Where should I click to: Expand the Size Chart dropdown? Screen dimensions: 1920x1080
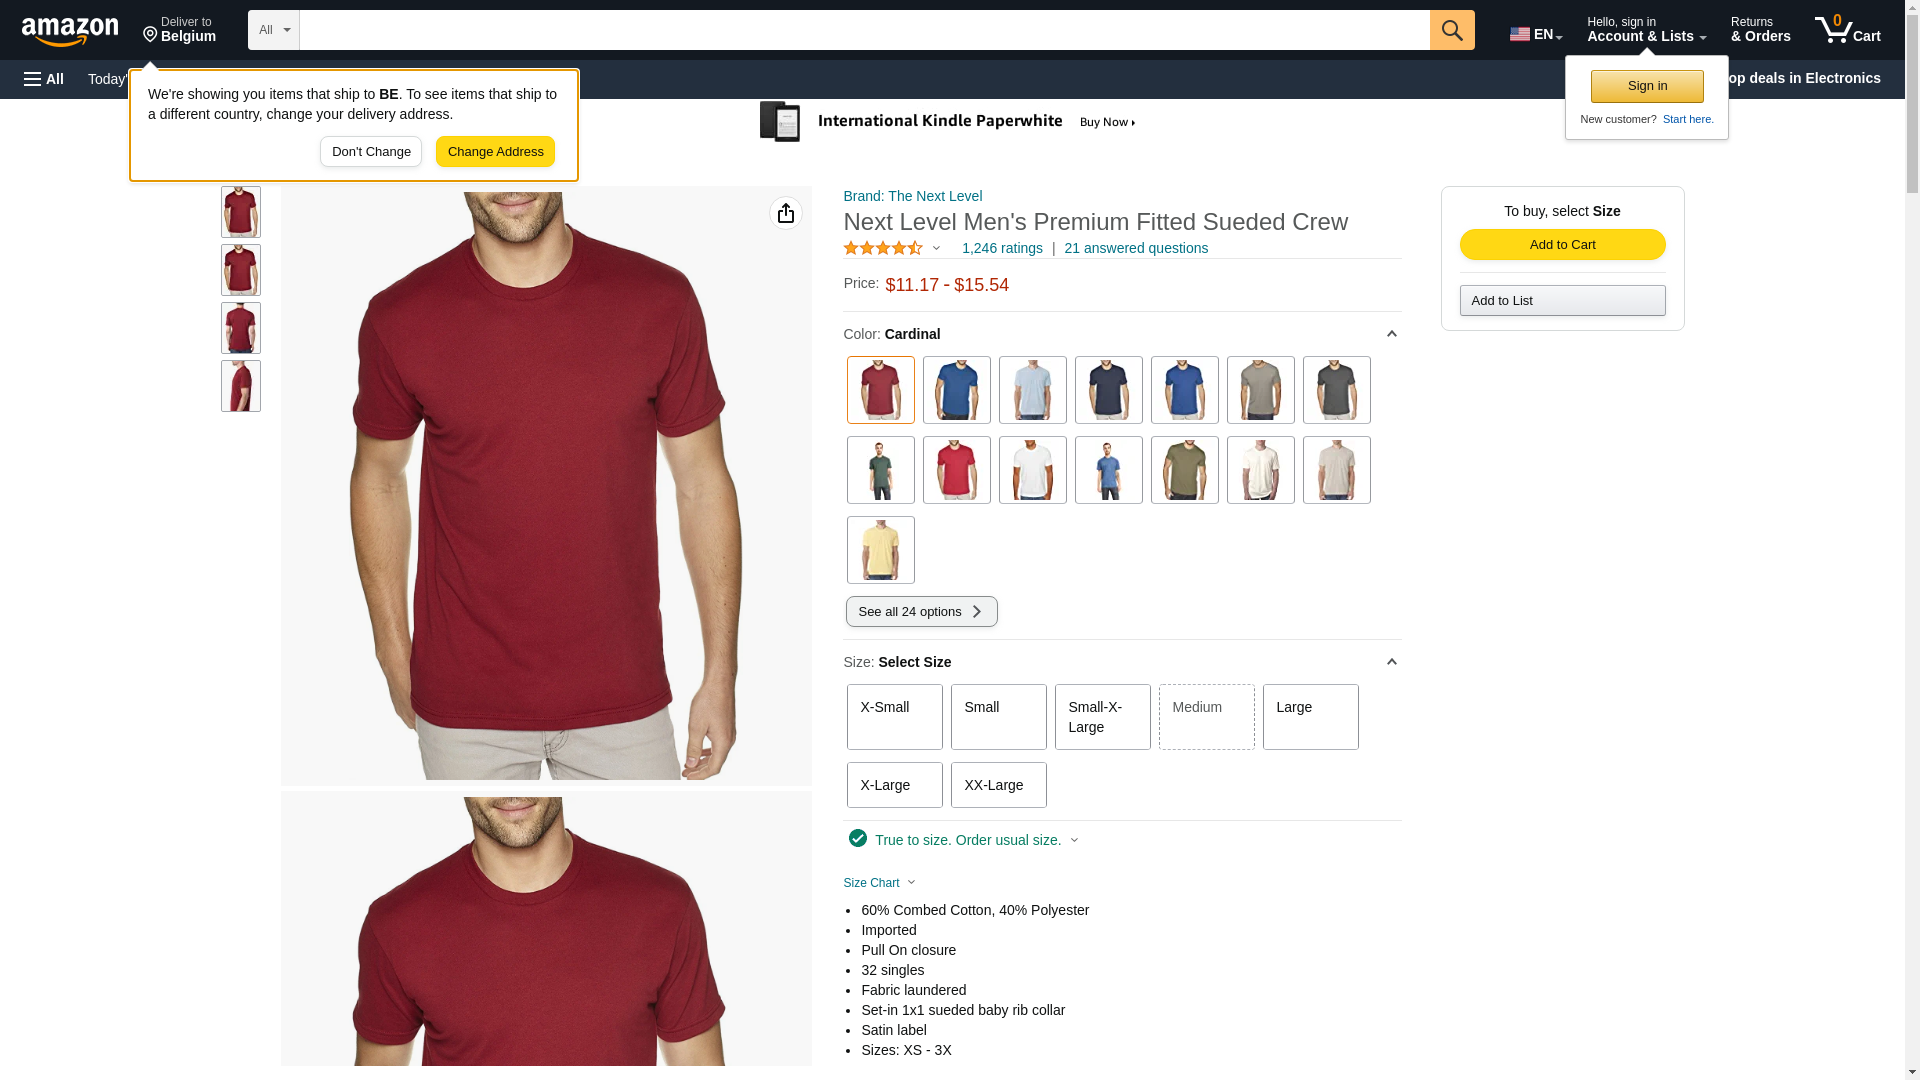pyautogui.click(x=880, y=883)
